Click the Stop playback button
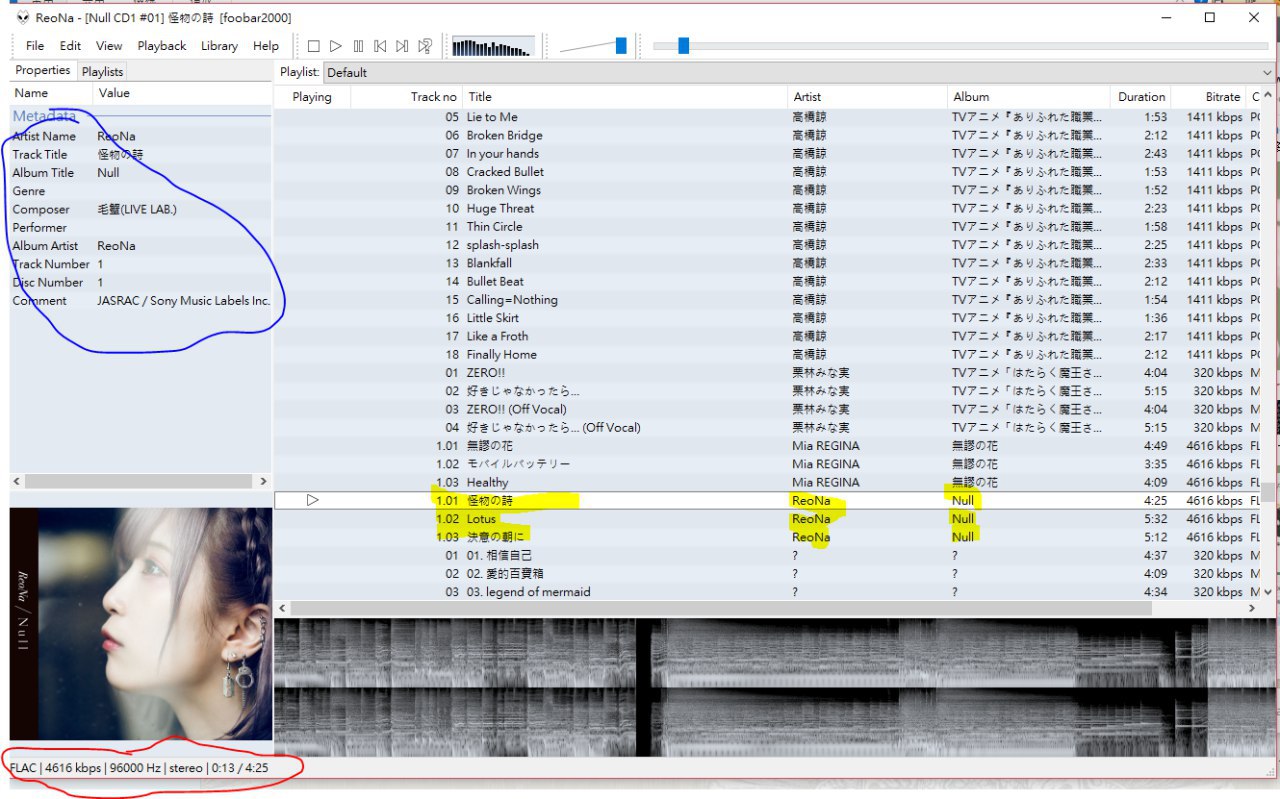 [x=313, y=46]
